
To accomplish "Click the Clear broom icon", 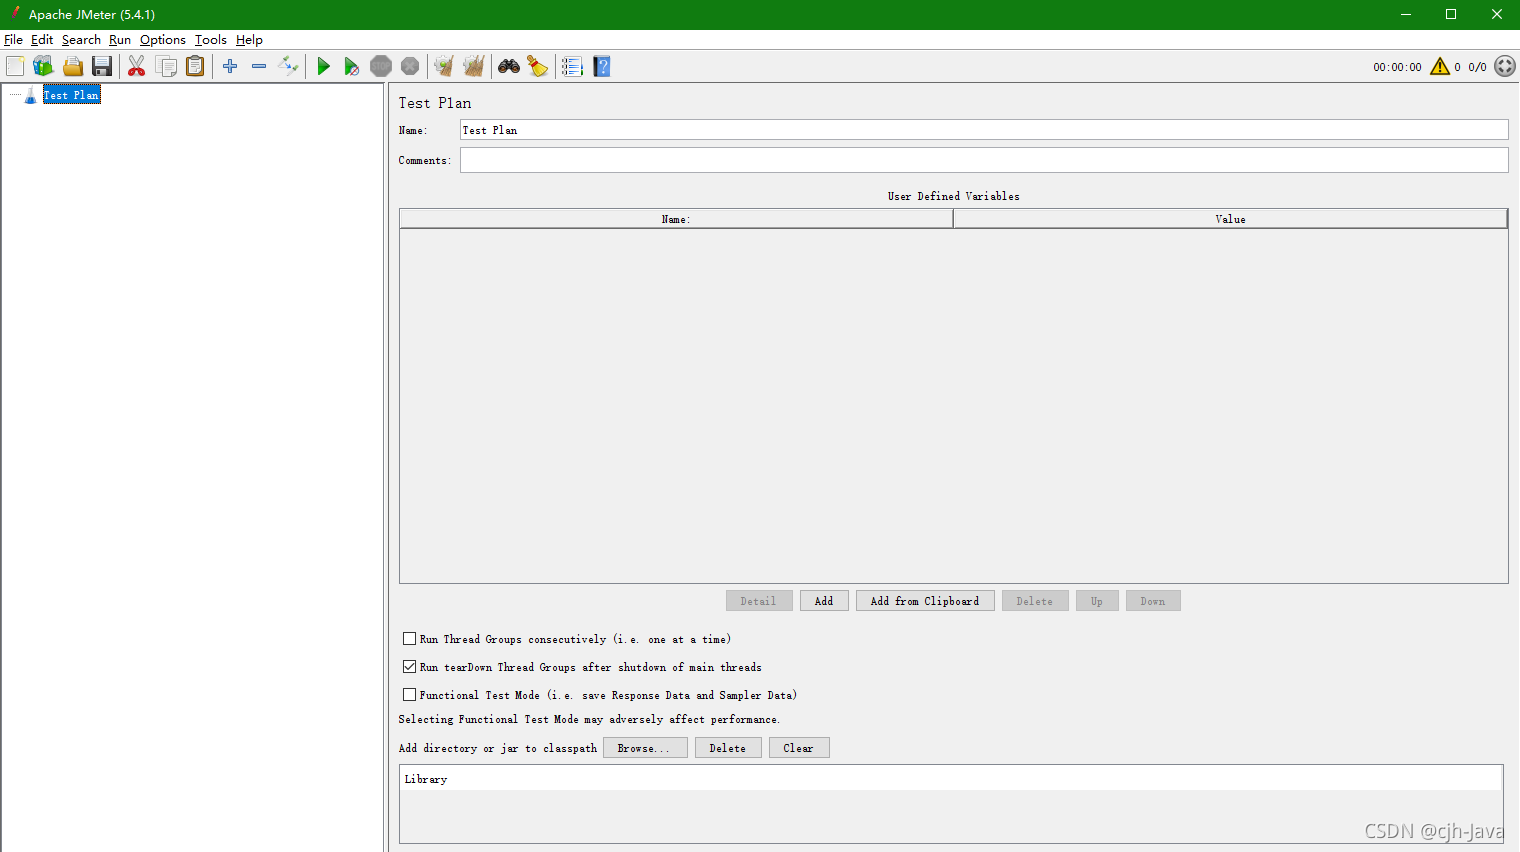I will coord(444,66).
